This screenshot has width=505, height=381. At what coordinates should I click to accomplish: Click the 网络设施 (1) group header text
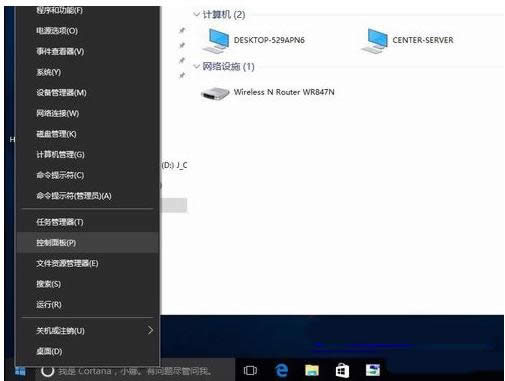click(228, 67)
